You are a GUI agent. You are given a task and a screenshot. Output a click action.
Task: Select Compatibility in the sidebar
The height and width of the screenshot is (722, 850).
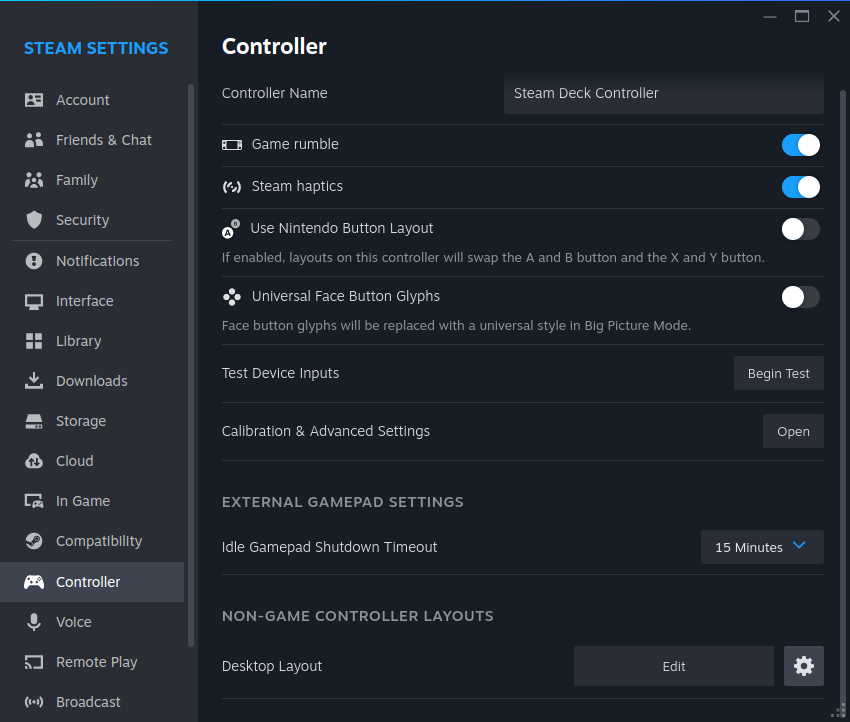pyautogui.click(x=92, y=541)
